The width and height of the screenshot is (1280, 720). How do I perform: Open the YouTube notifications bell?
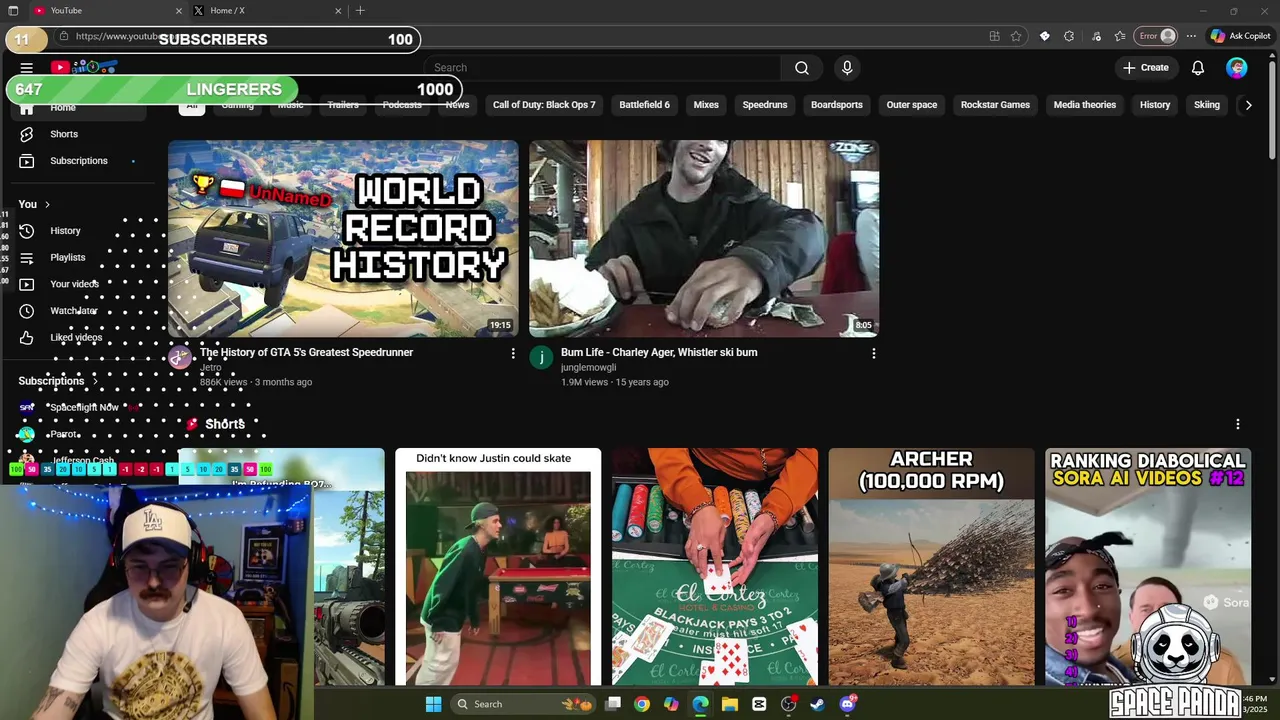[x=1198, y=68]
